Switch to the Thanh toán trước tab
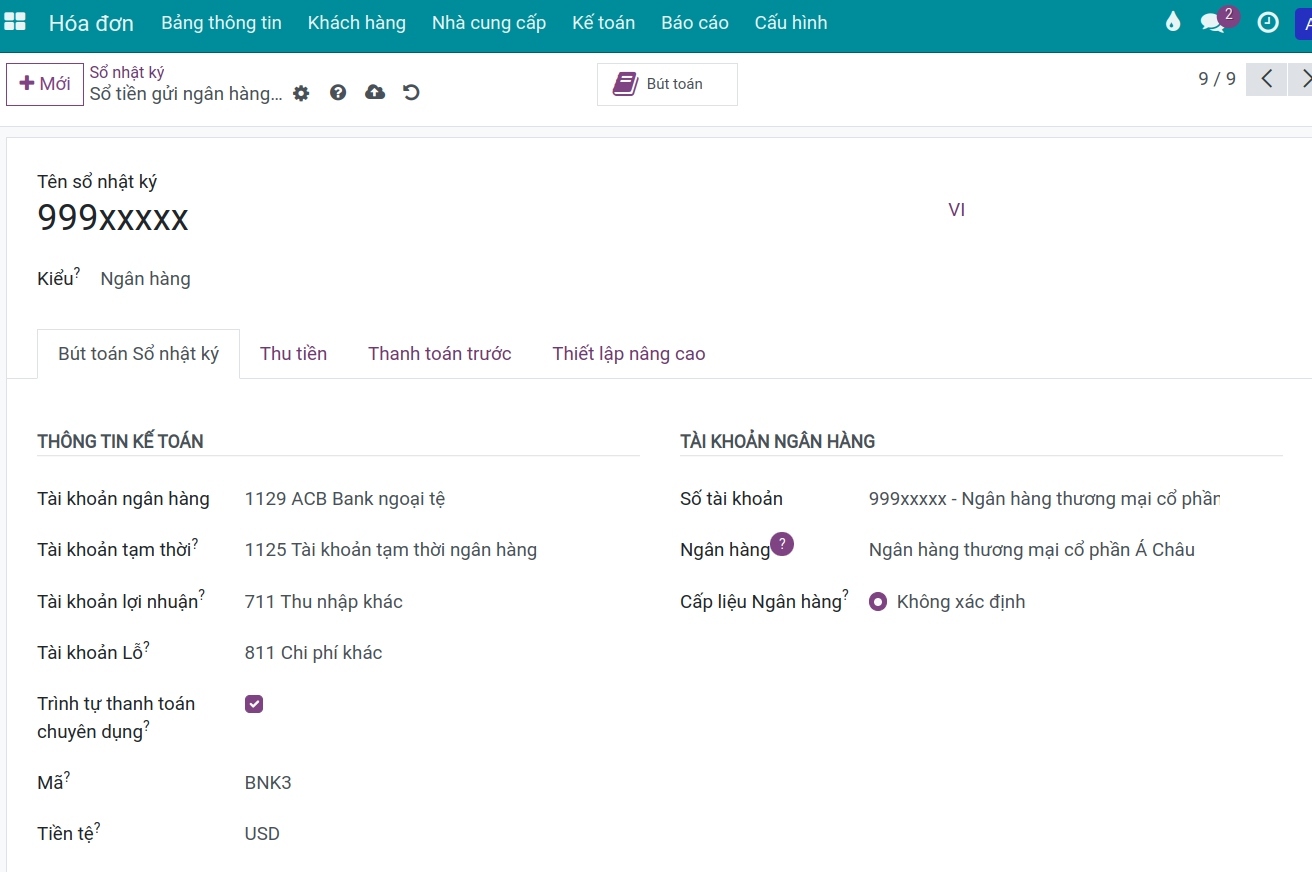This screenshot has width=1312, height=872. click(439, 354)
